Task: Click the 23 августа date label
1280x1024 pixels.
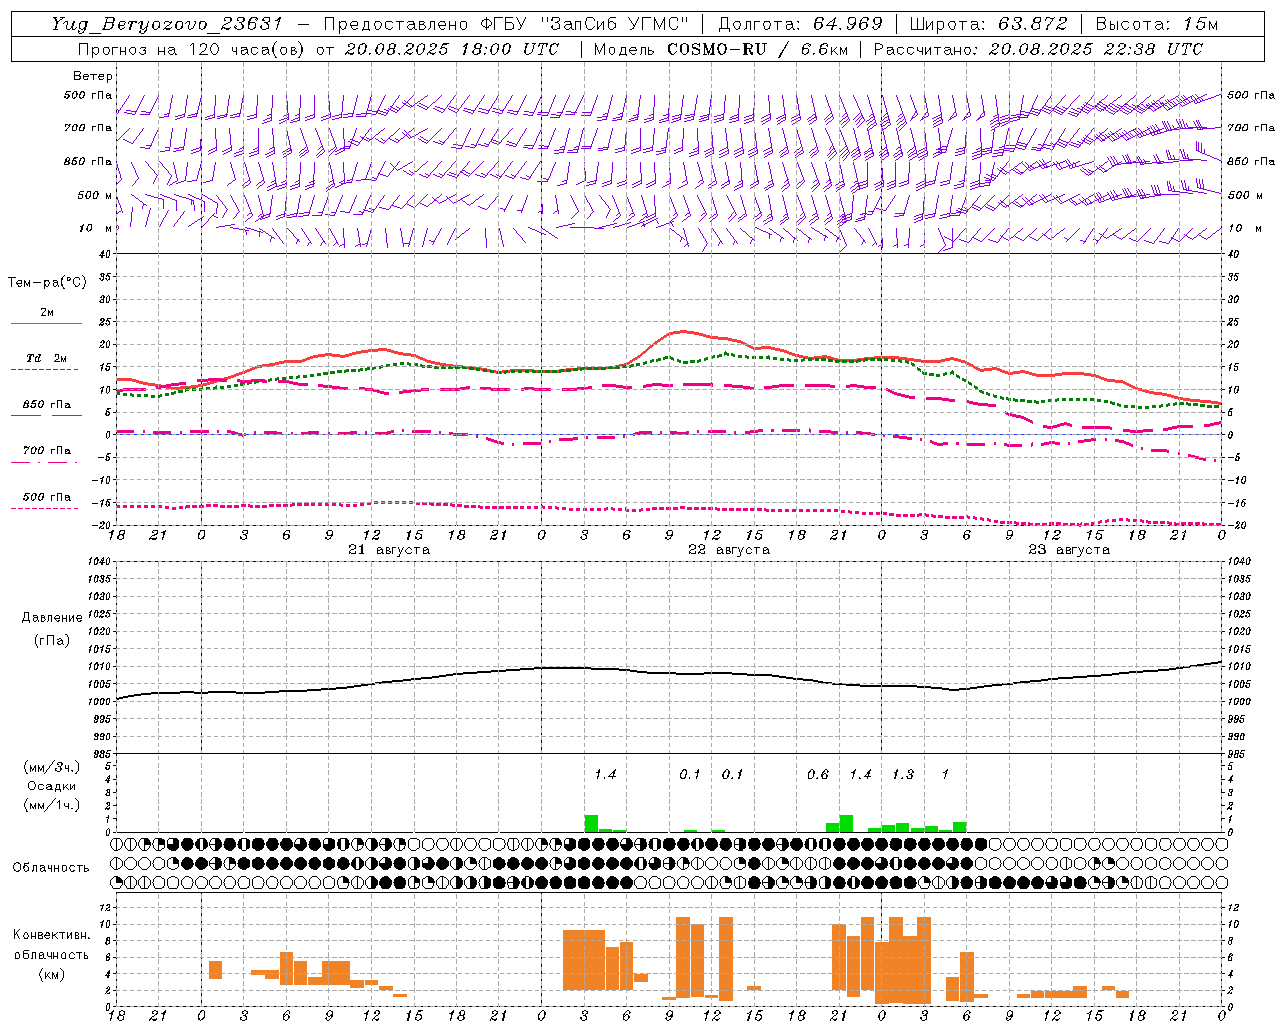Action: (1069, 550)
